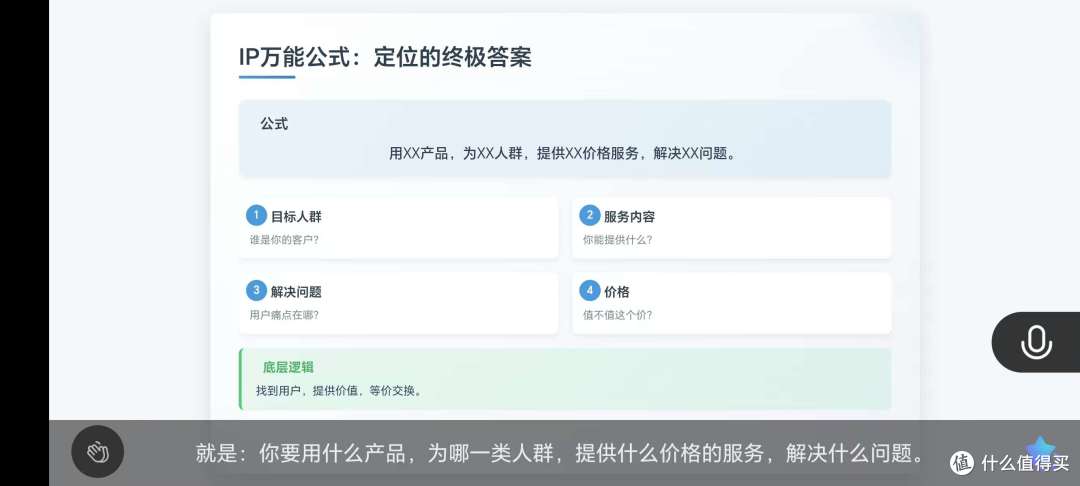
Task: Click the text 谁是你的客户?
Action: point(284,240)
